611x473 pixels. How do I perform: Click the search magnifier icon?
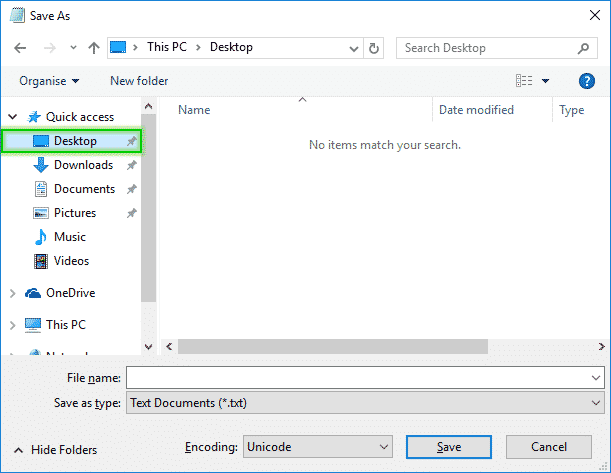583,48
